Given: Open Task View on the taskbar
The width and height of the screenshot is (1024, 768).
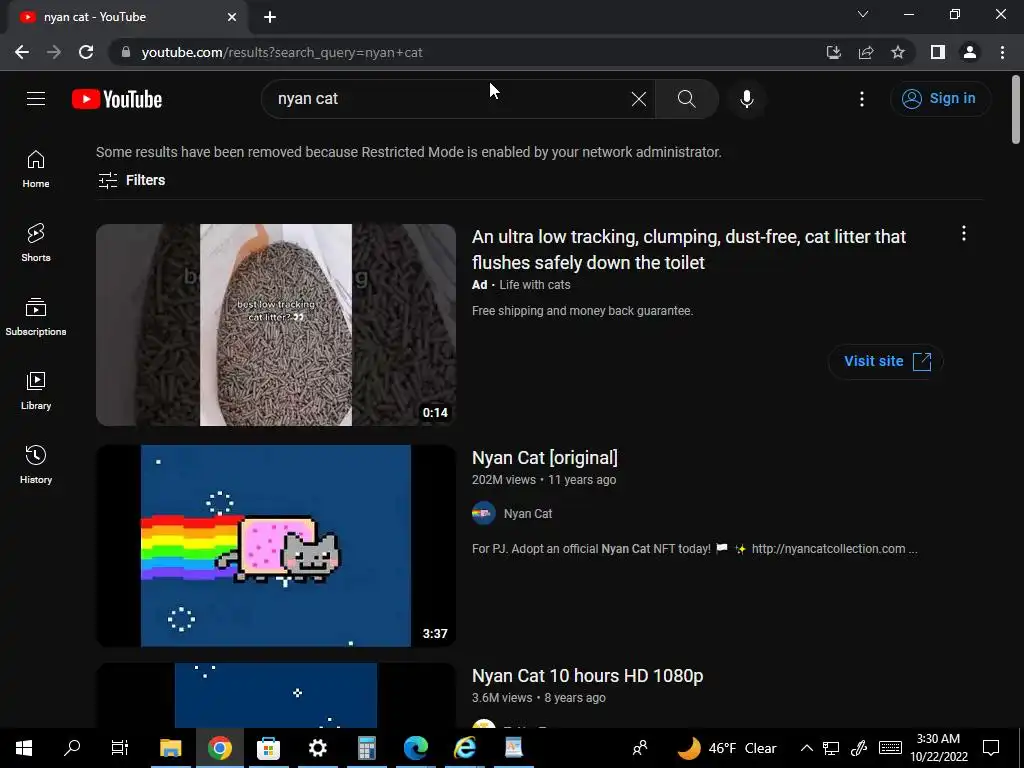Looking at the screenshot, I should (120, 748).
